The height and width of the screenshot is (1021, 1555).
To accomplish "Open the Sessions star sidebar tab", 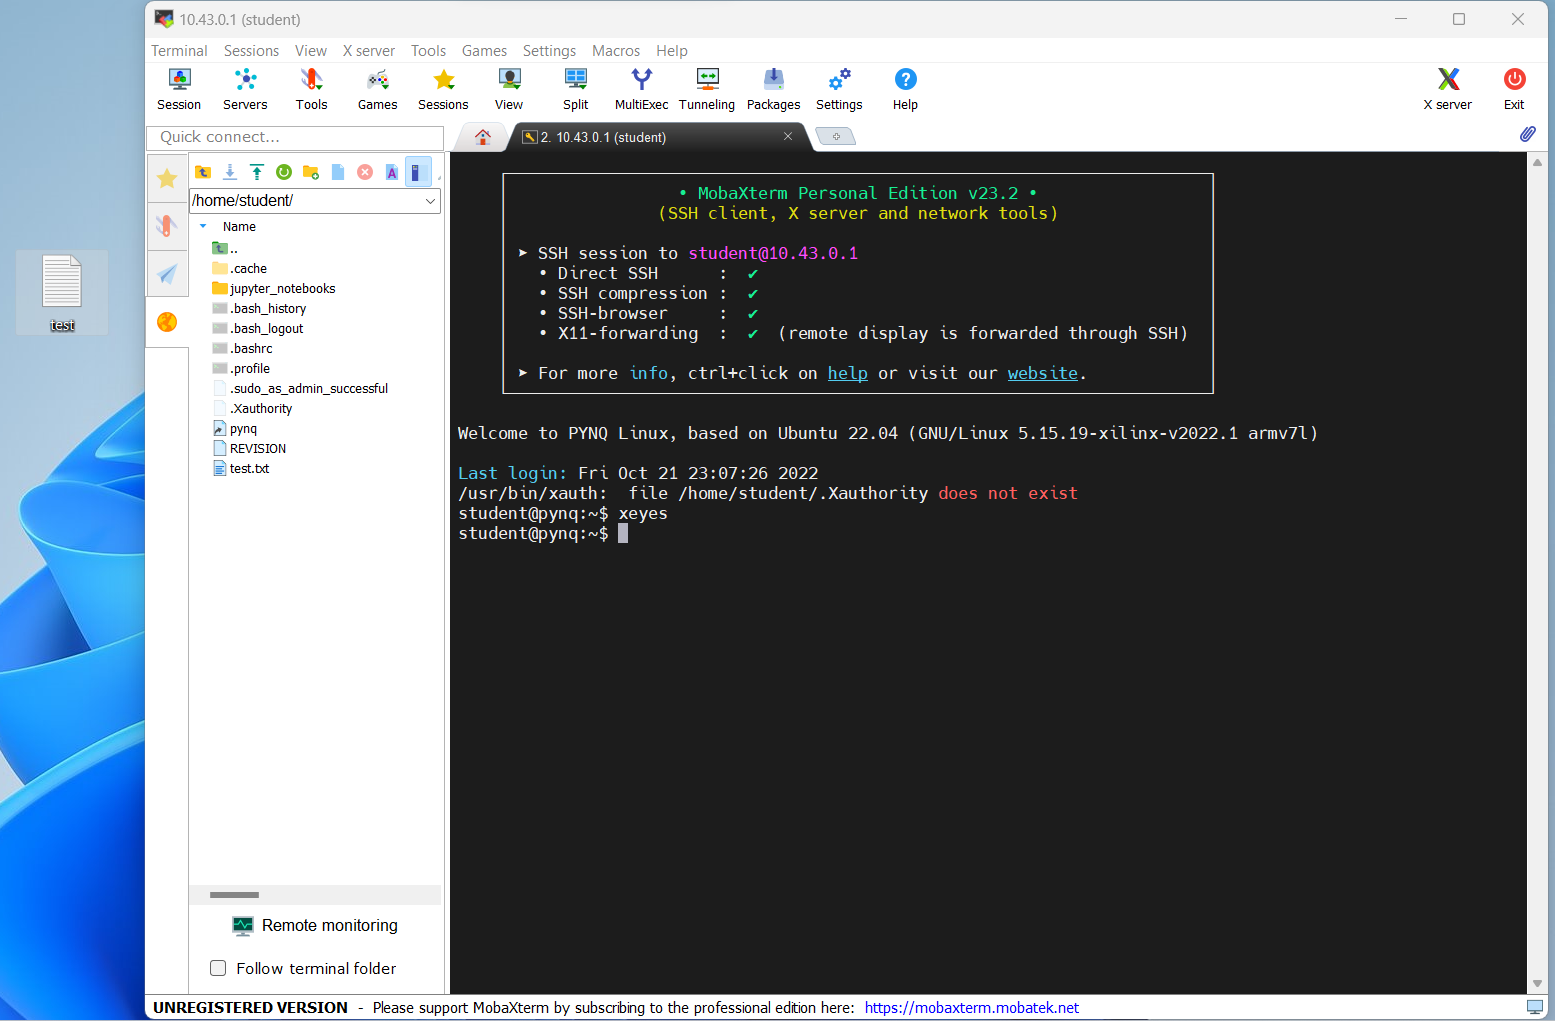I will coord(167,179).
